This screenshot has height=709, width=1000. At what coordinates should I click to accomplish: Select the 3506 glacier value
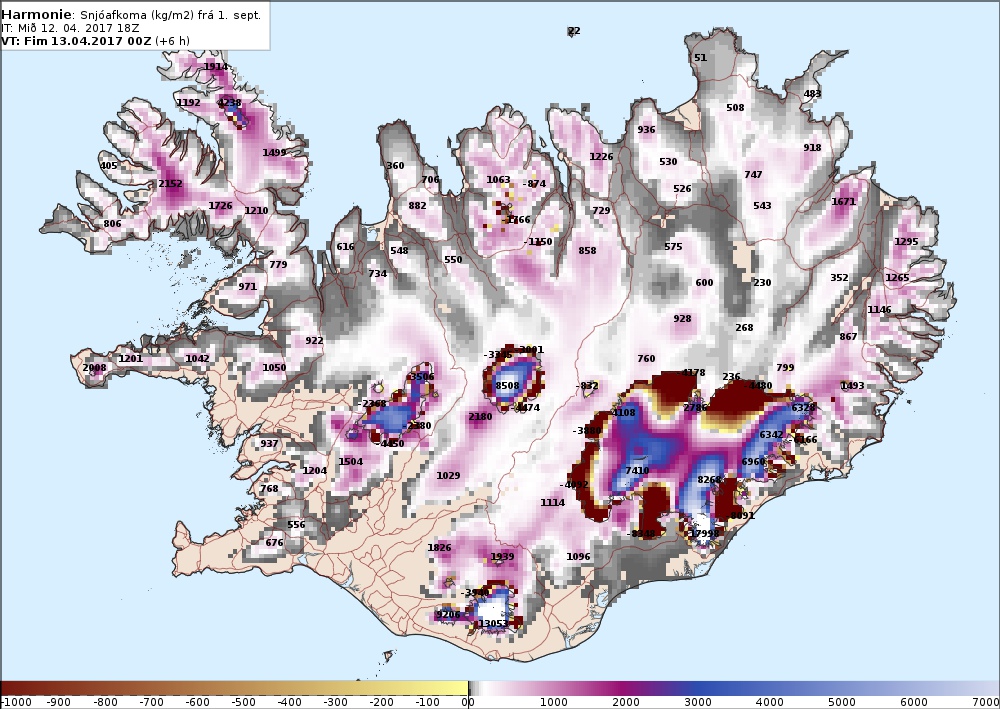click(422, 376)
